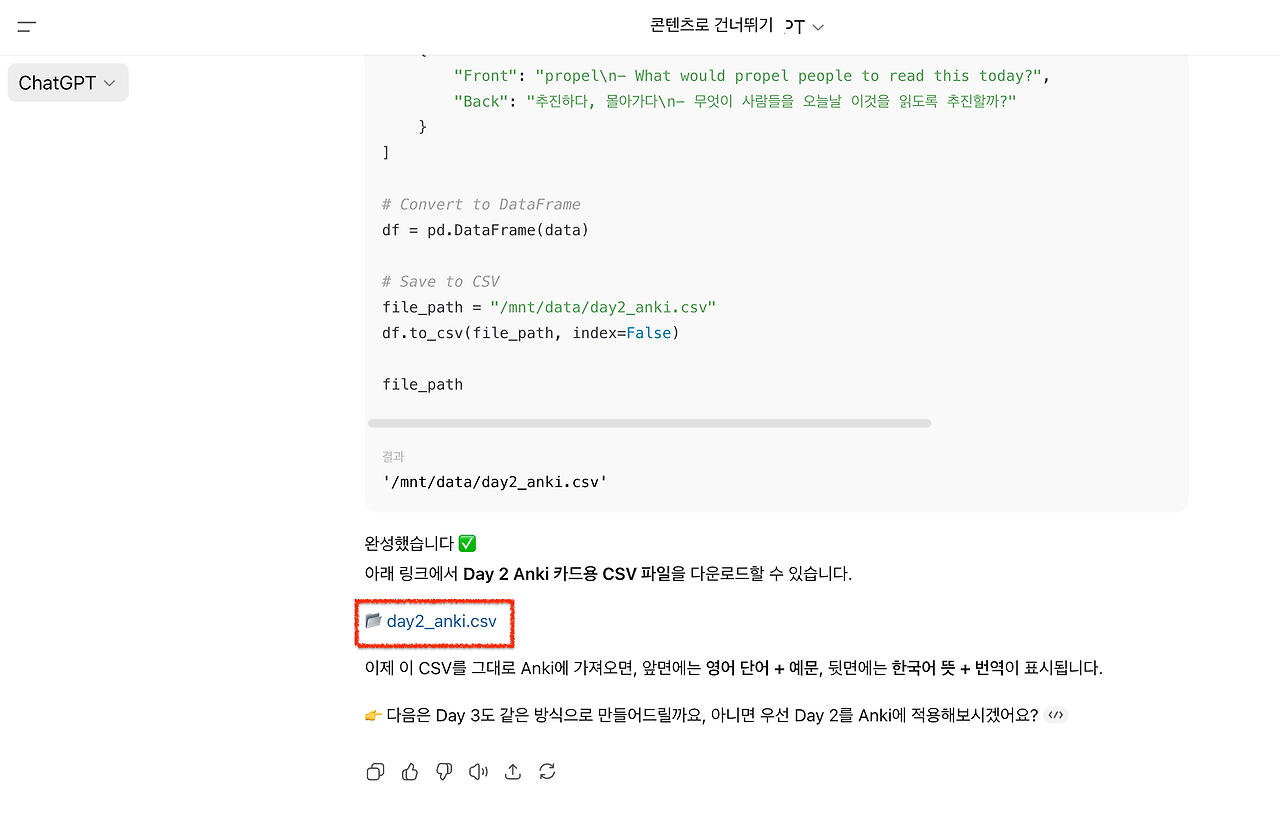Expand the top center title chevron
The height and width of the screenshot is (821, 1280).
818,27
